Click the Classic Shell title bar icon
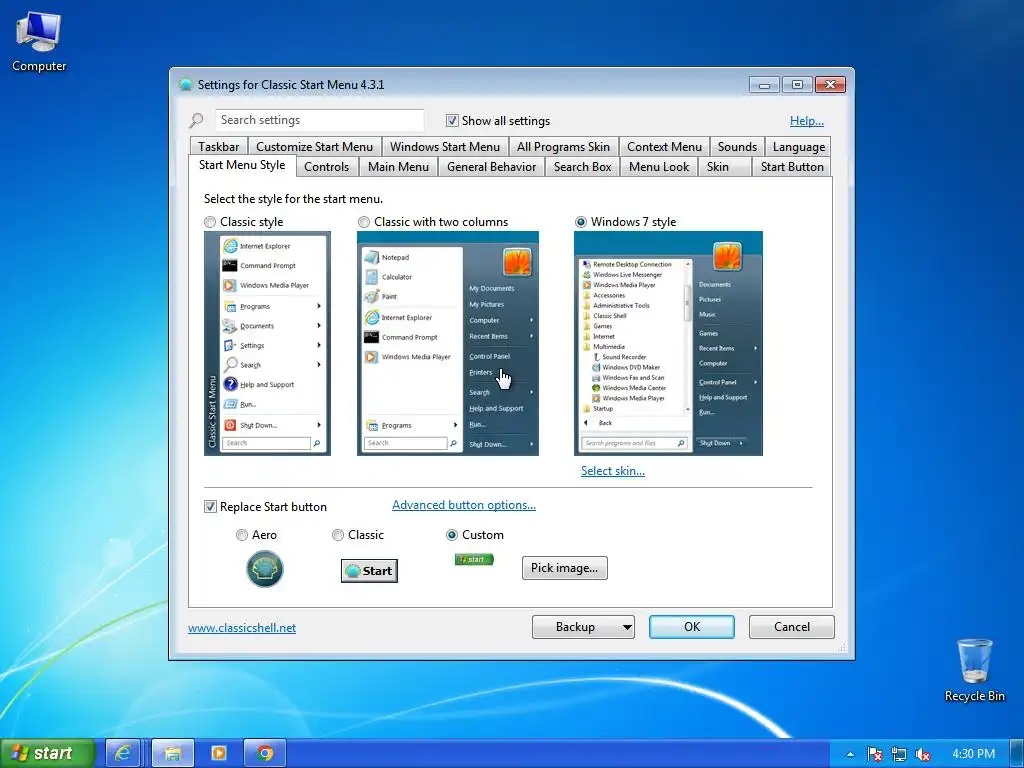Image resolution: width=1024 pixels, height=768 pixels. pyautogui.click(x=185, y=84)
